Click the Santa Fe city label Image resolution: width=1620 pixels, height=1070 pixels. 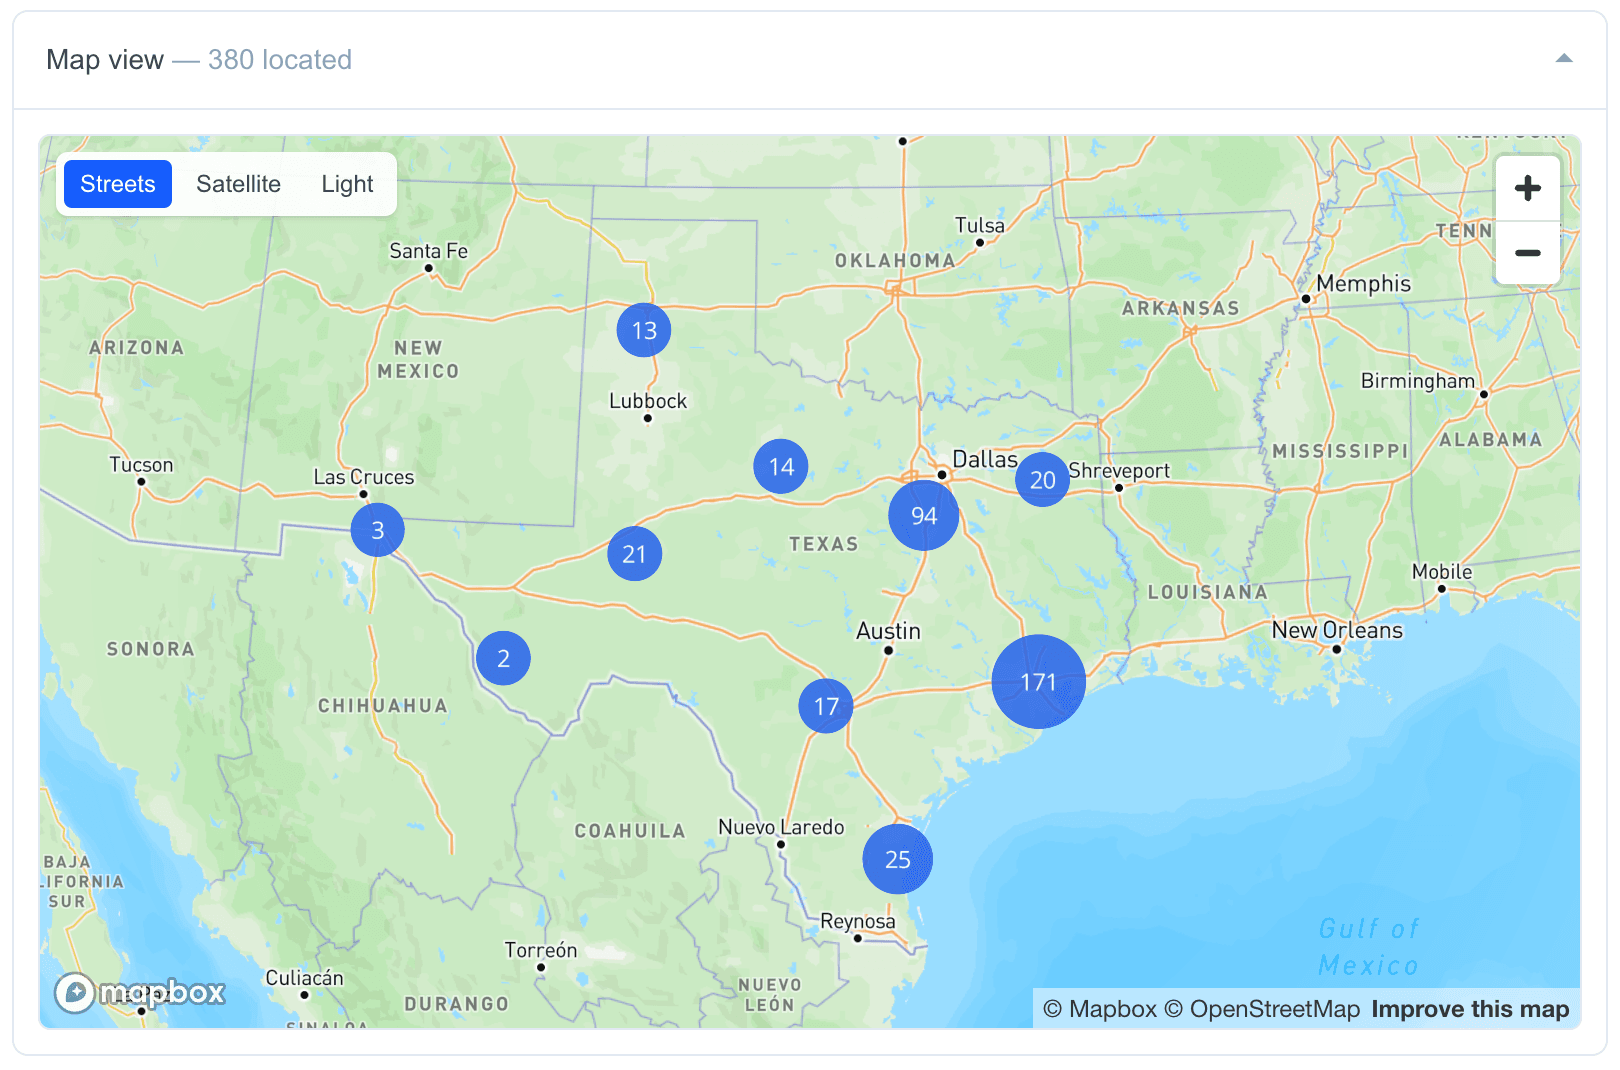(428, 251)
